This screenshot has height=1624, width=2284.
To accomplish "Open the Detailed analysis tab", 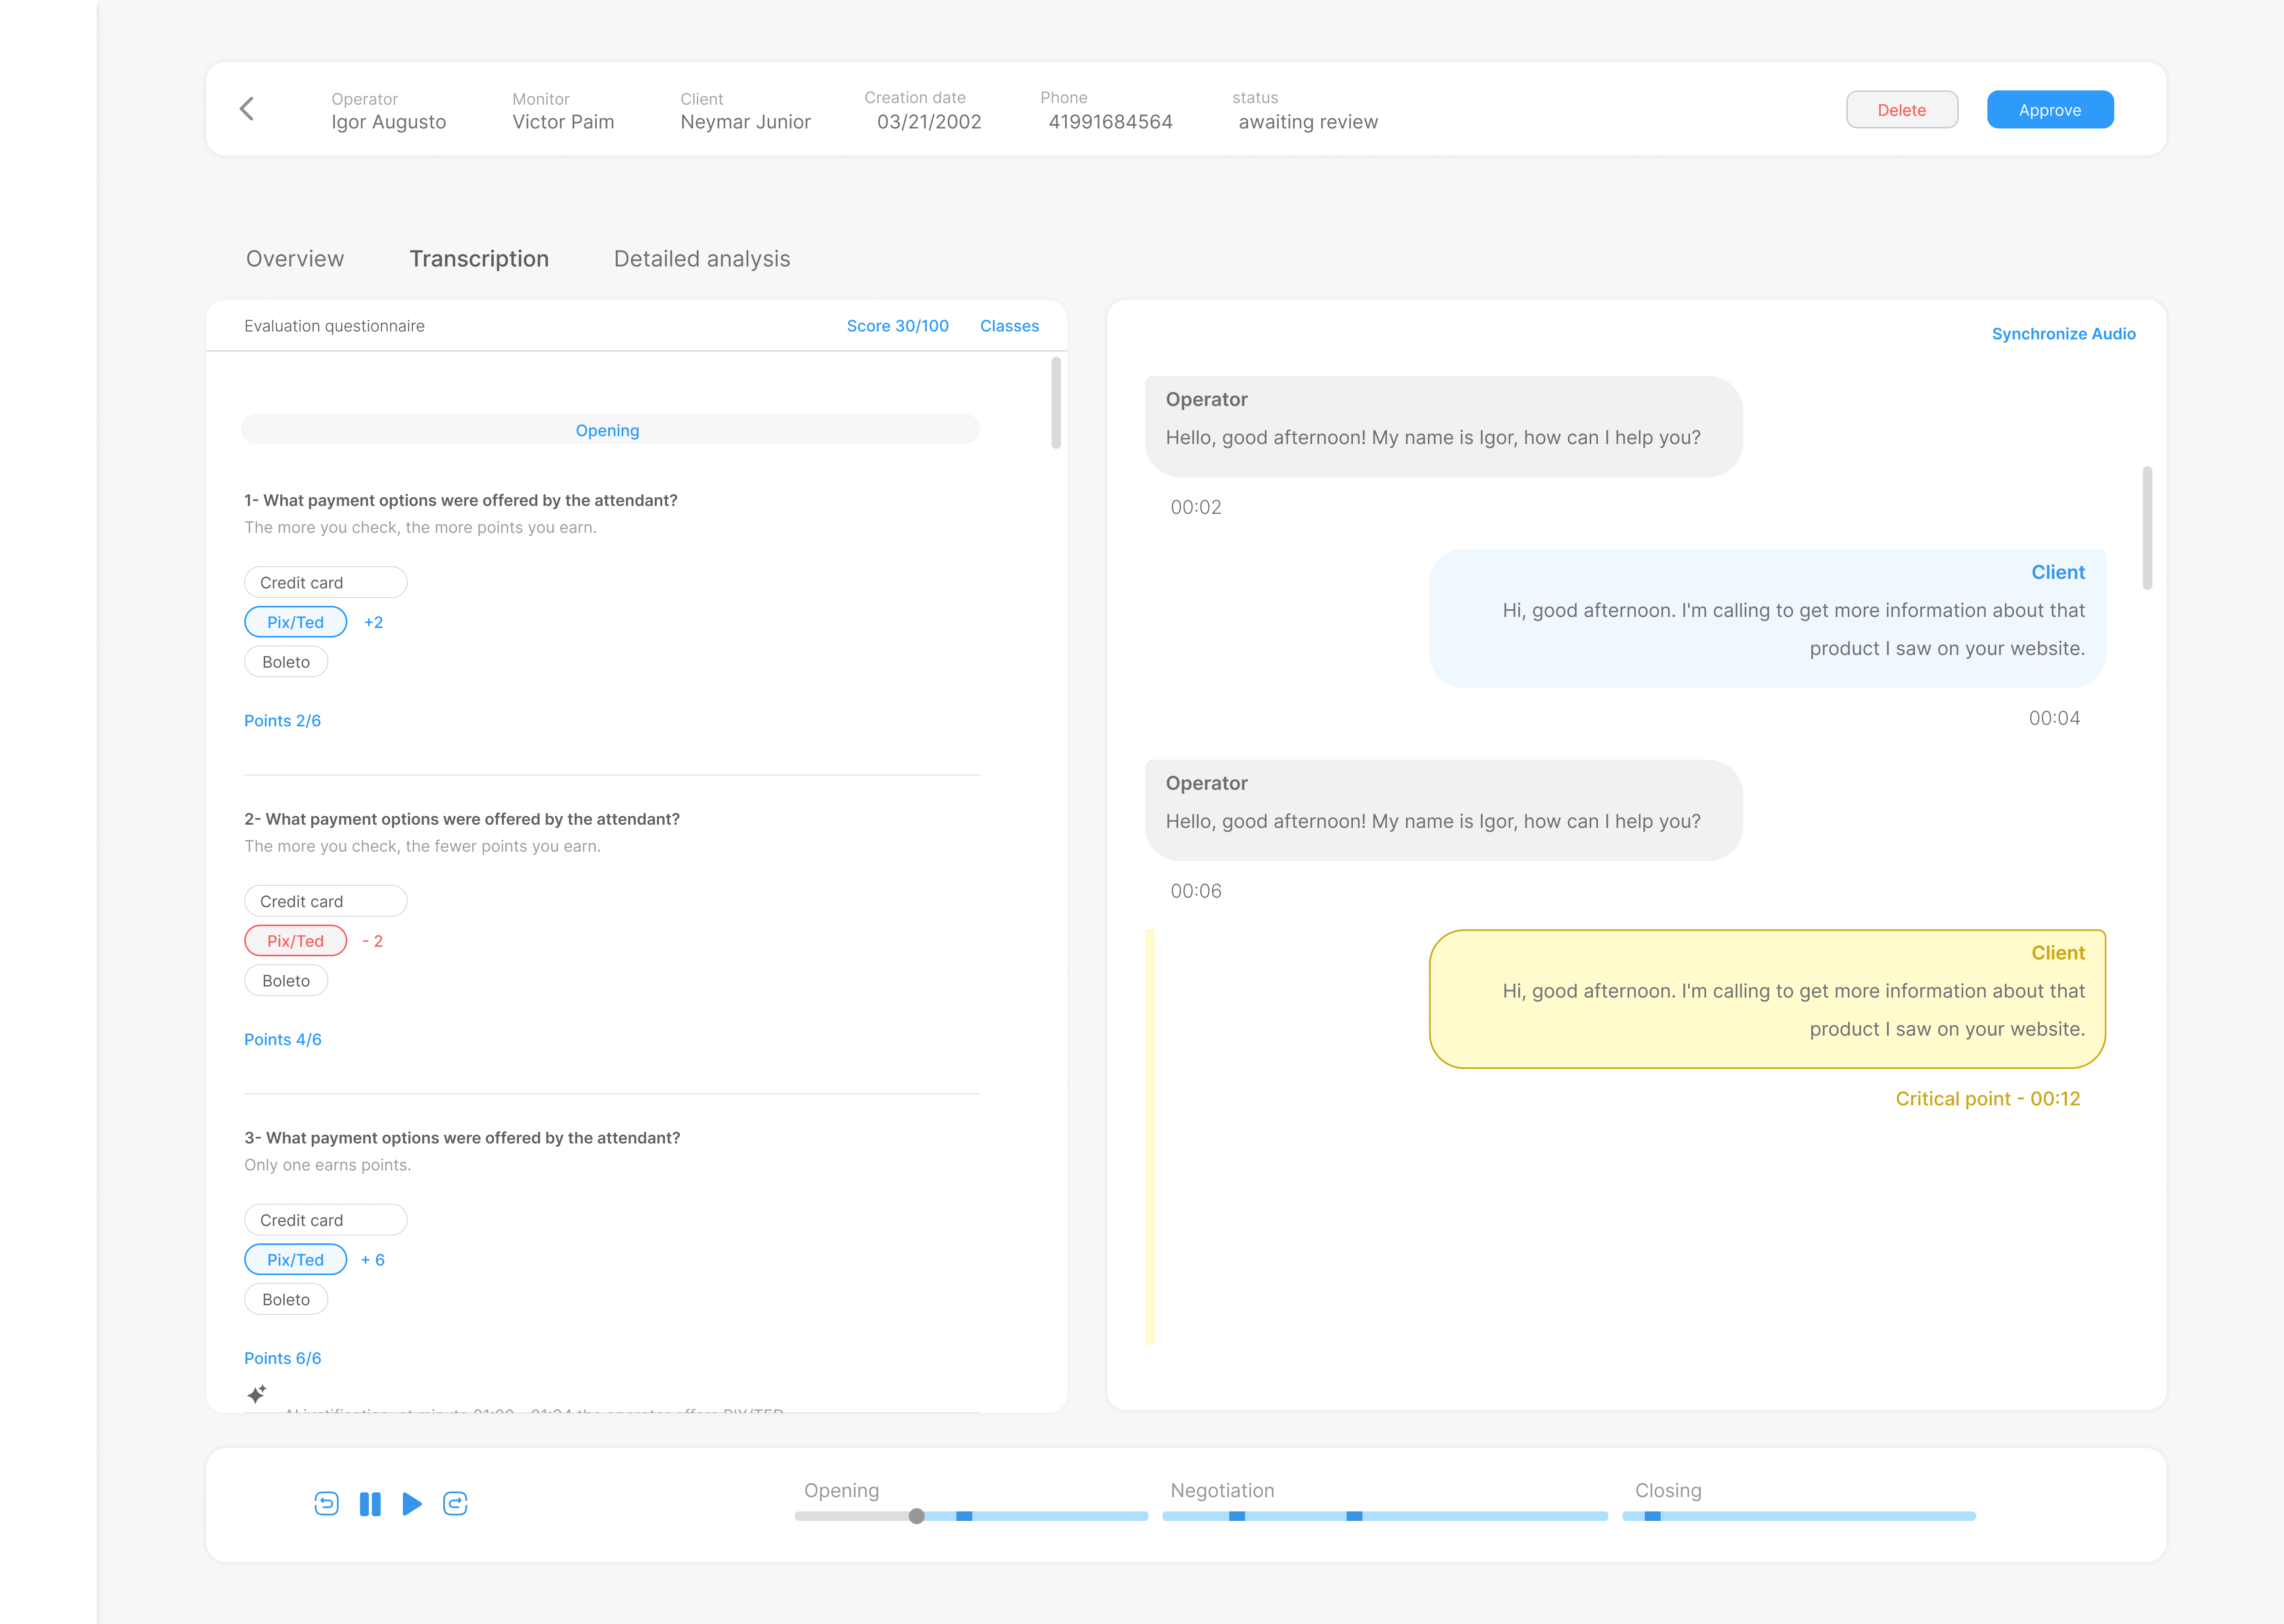I will point(701,259).
